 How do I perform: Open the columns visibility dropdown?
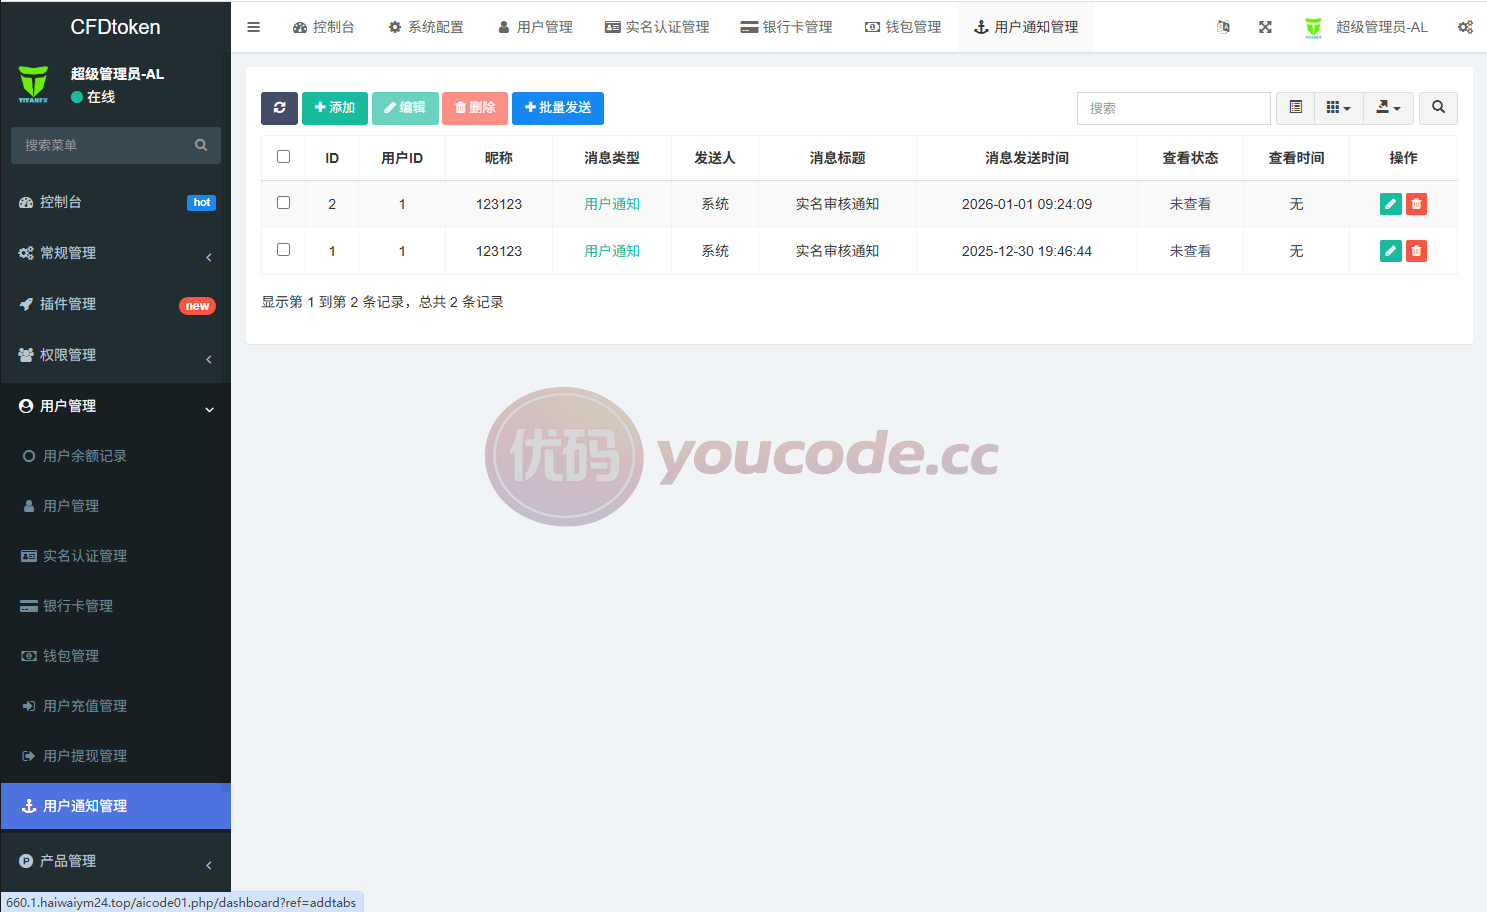coord(1339,108)
